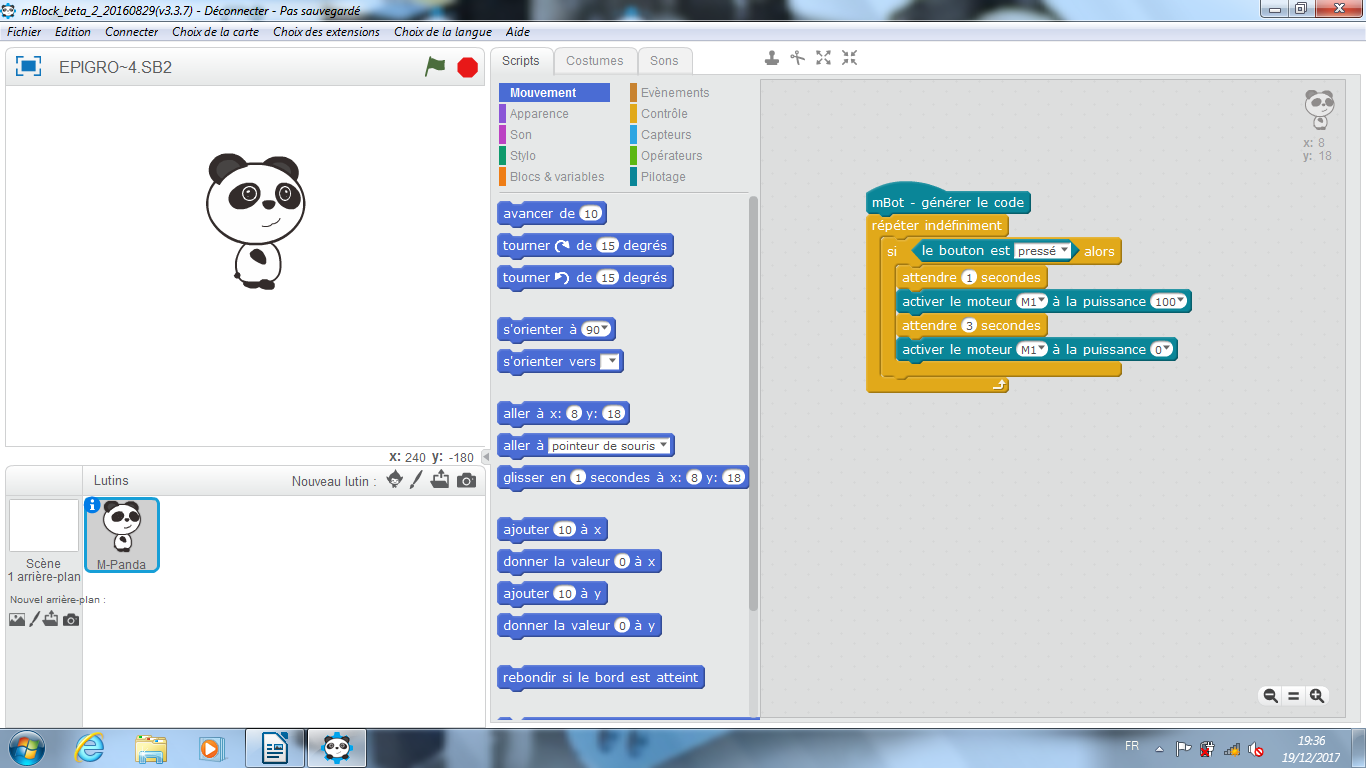Click the 'rebondir si le bord est atteint' block
Screen dimensions: 1366x768
(600, 677)
